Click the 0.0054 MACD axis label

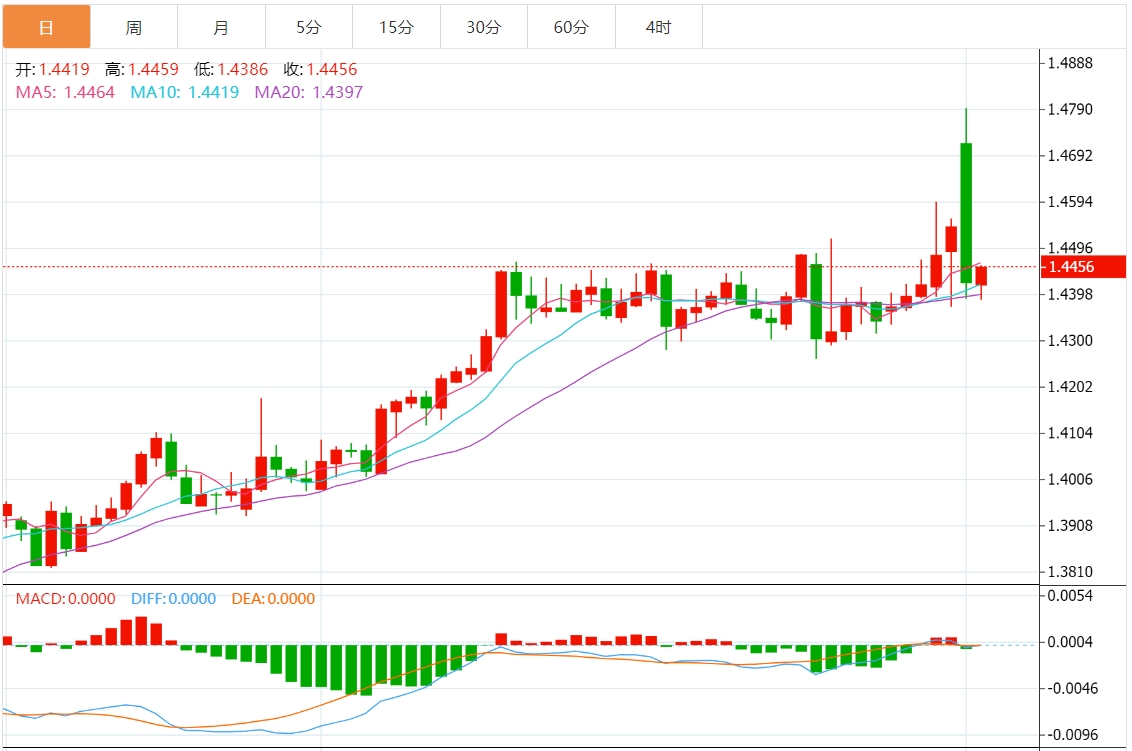1070,596
